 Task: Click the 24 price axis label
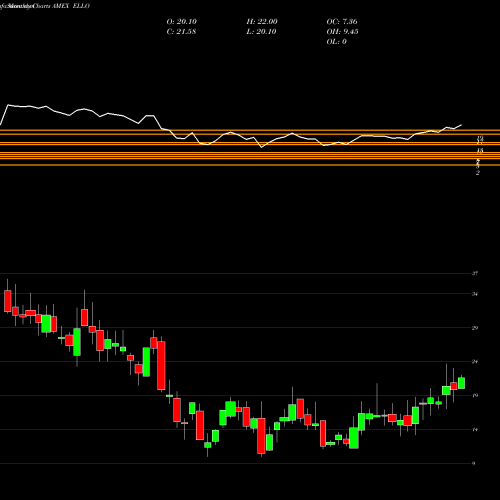coord(475,362)
